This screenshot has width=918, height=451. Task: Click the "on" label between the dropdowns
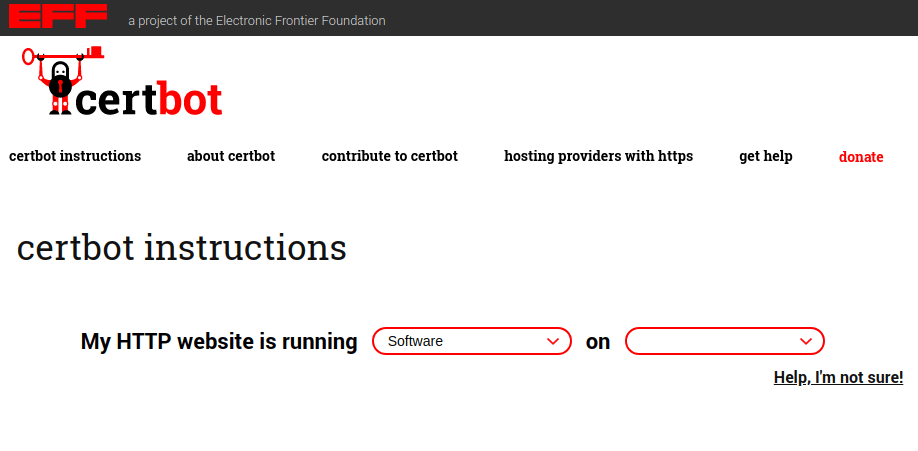pos(598,342)
